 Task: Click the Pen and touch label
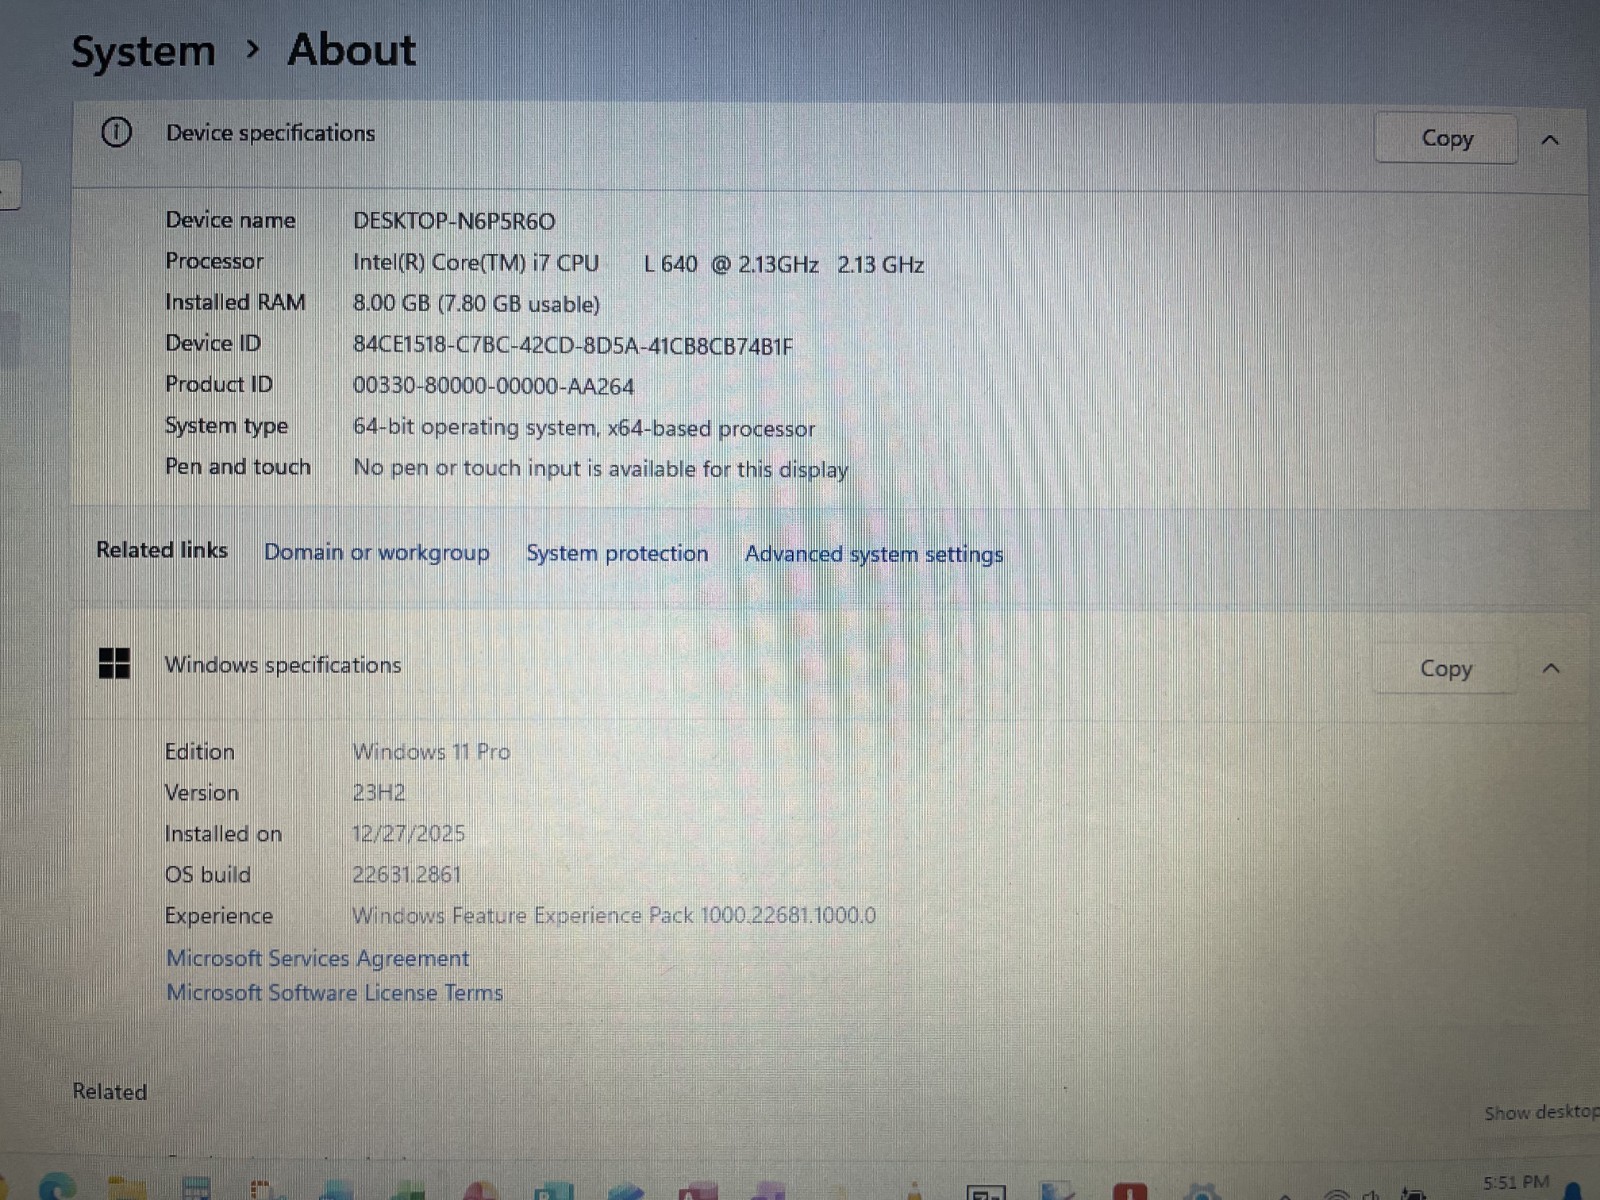[x=237, y=466]
